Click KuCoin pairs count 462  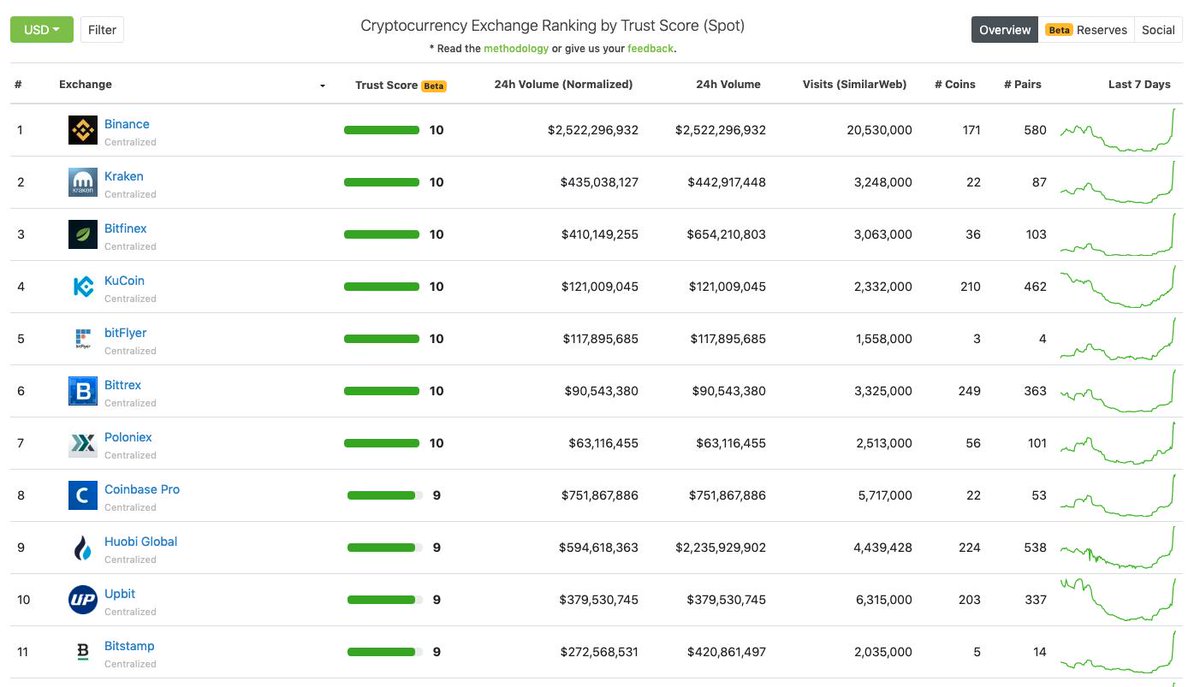click(x=1035, y=286)
